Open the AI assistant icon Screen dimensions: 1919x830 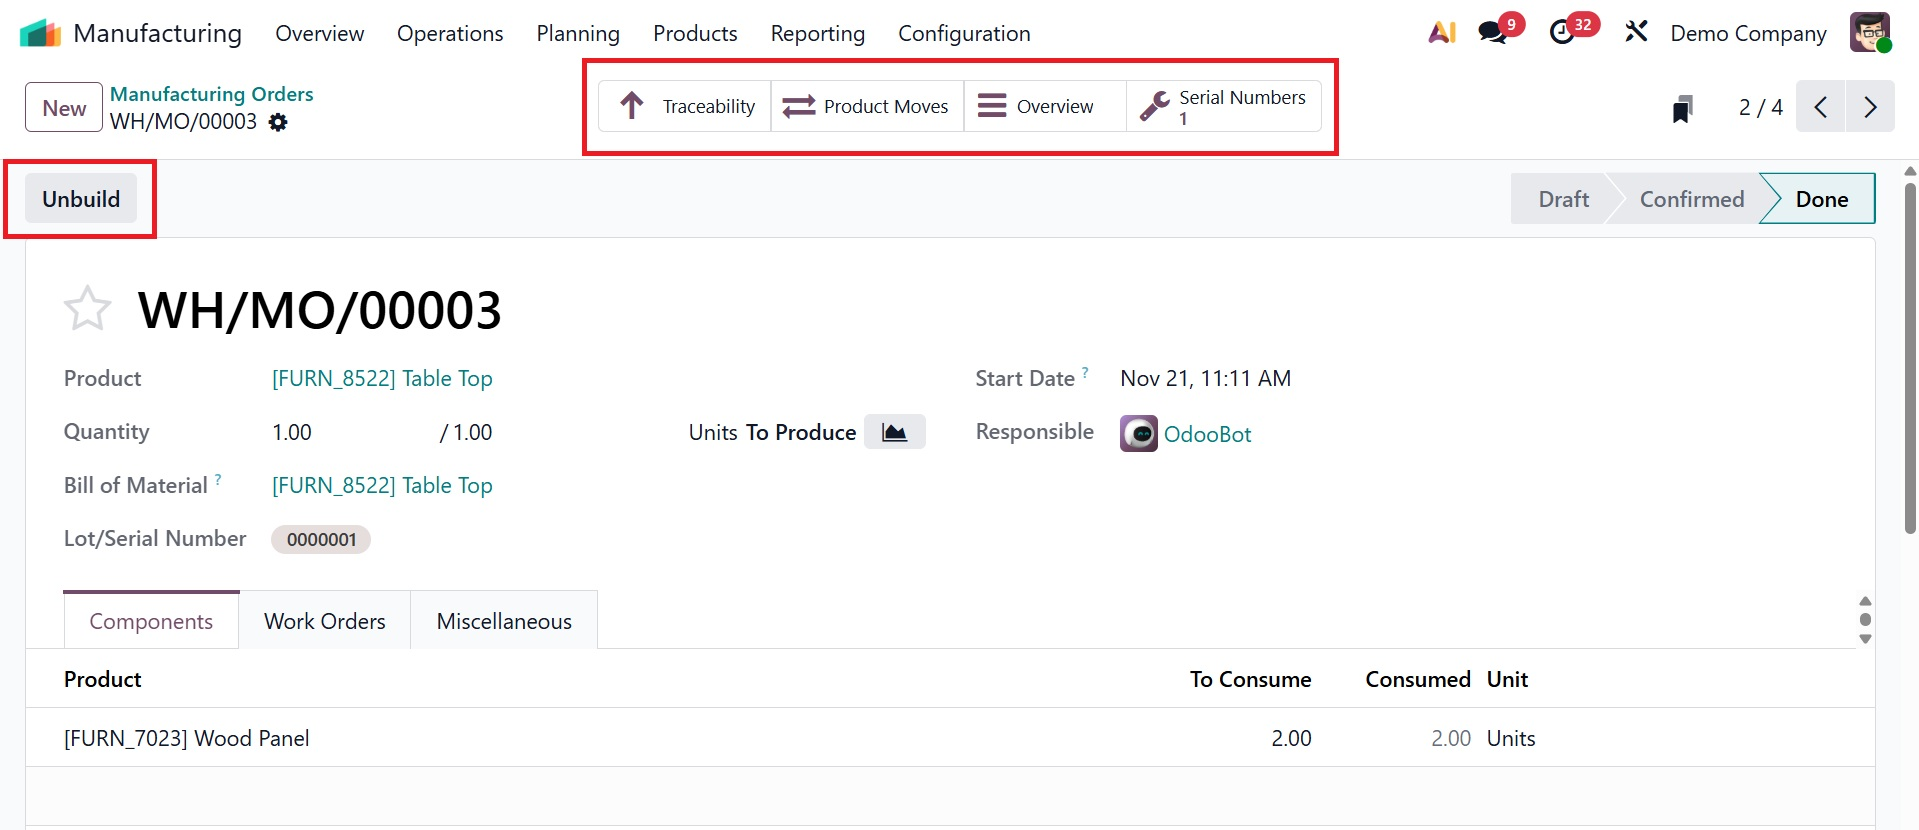tap(1441, 33)
